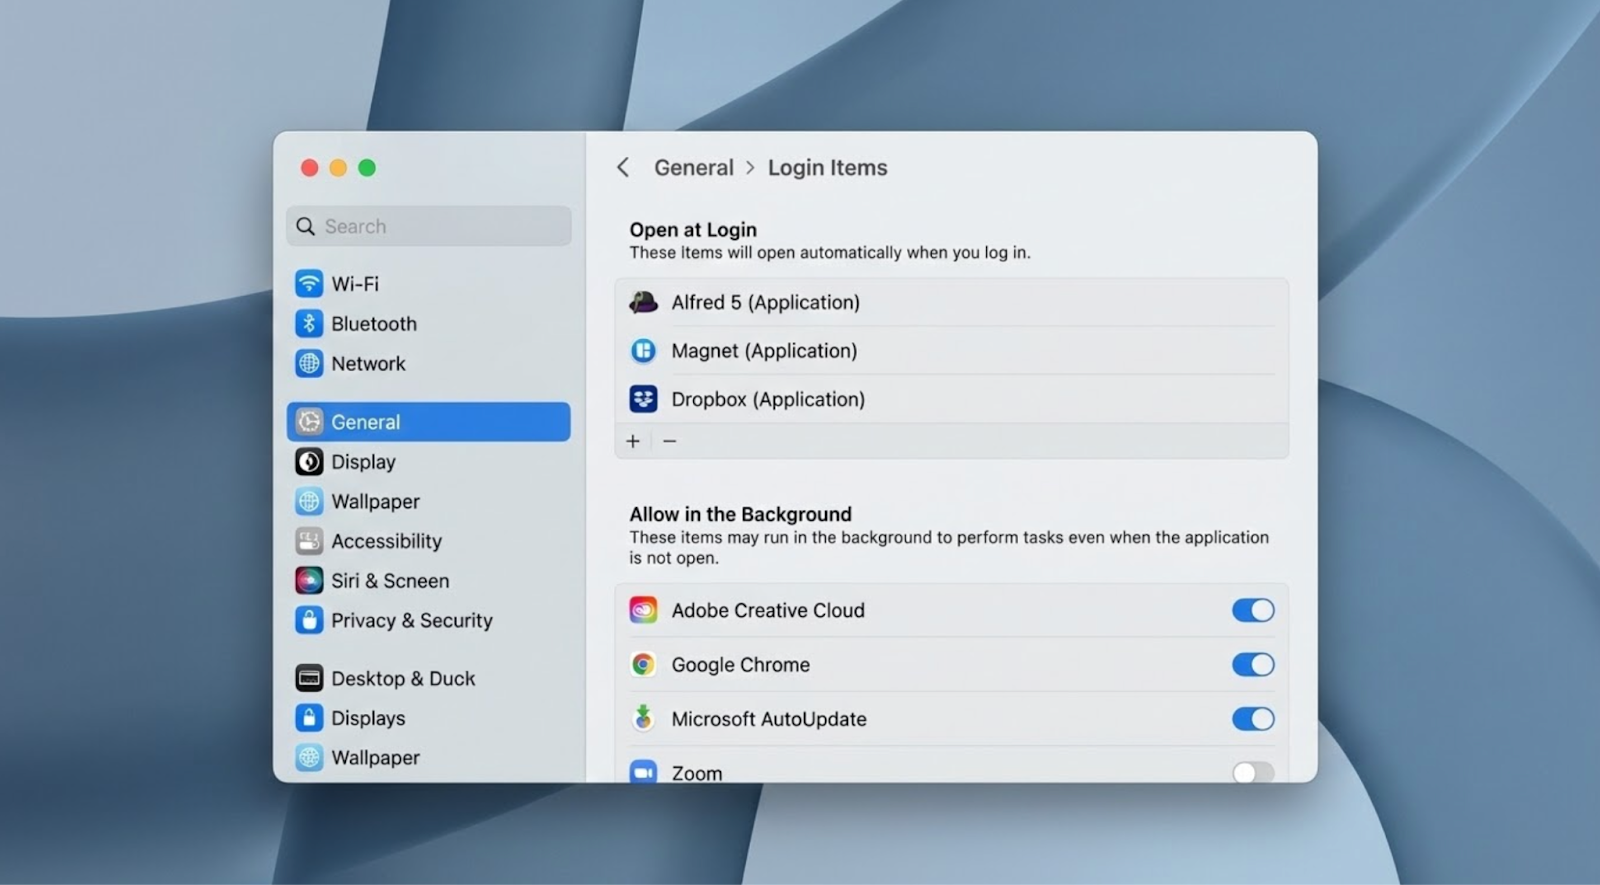The image size is (1600, 885).
Task: Click "These items will open automatically" description
Action: (830, 252)
